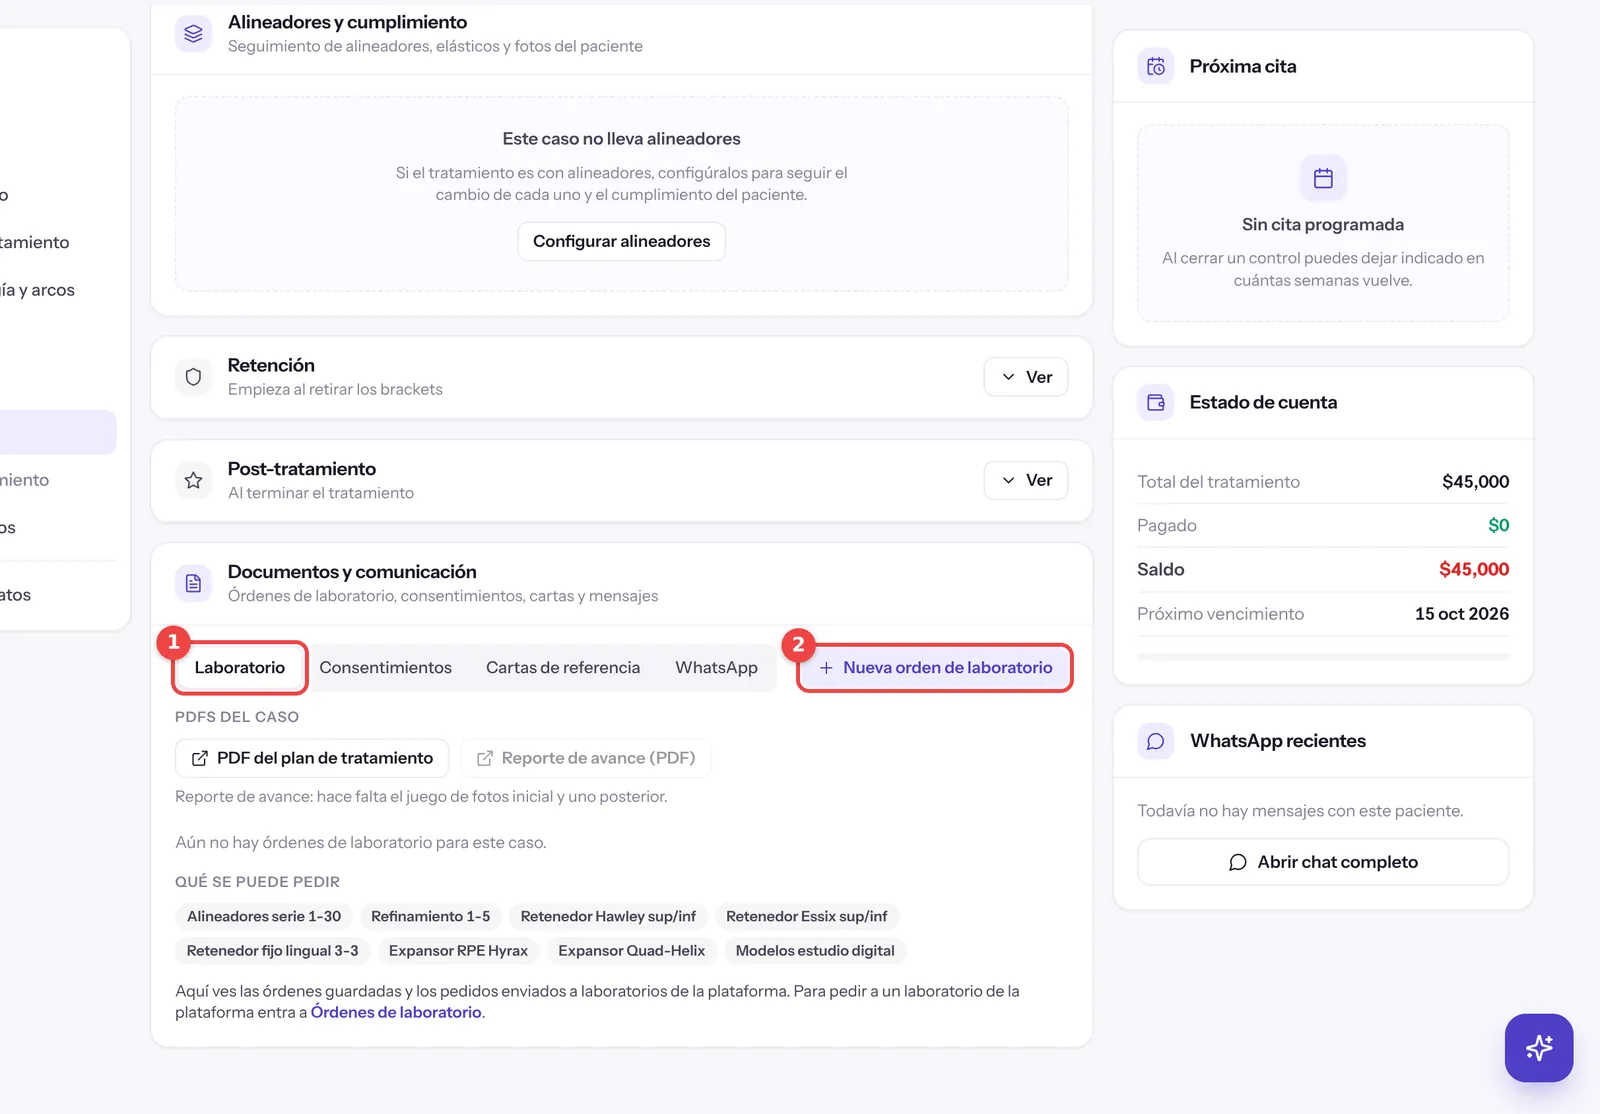Click the Modelos estudio digital chip
This screenshot has height=1114, width=1600.
click(815, 950)
